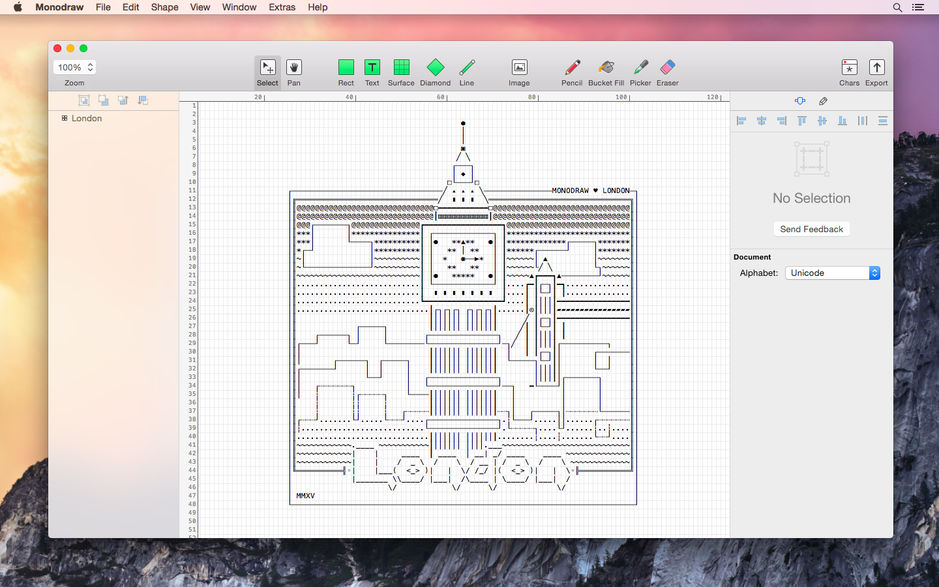The image size is (939, 587).
Task: Select the Pencil drawing tool
Action: tap(572, 72)
